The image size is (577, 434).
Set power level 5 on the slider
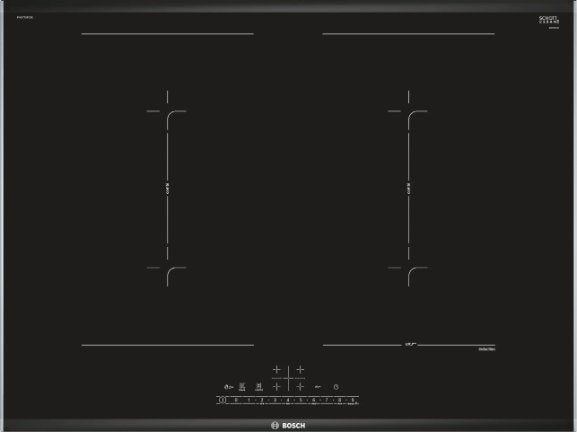click(x=301, y=400)
